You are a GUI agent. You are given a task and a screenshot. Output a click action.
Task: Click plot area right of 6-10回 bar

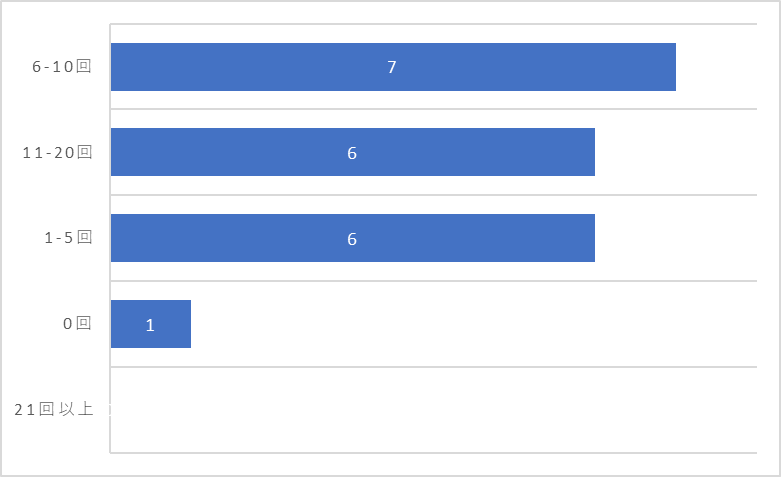click(716, 67)
